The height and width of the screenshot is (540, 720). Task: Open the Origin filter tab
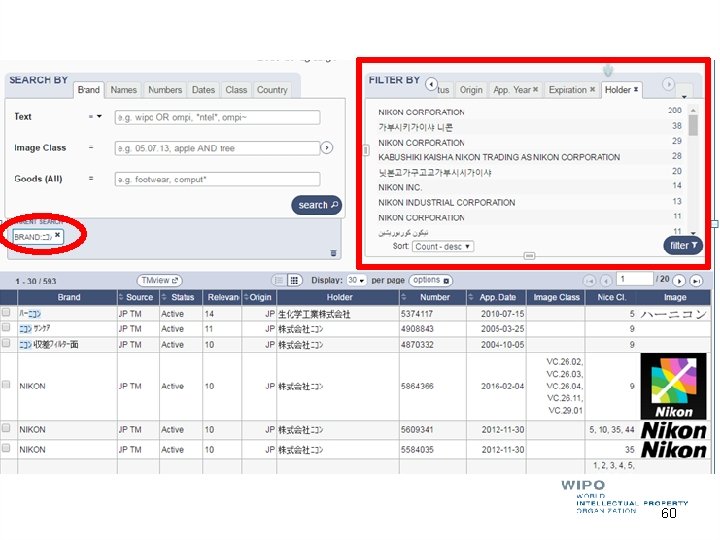pos(471,90)
